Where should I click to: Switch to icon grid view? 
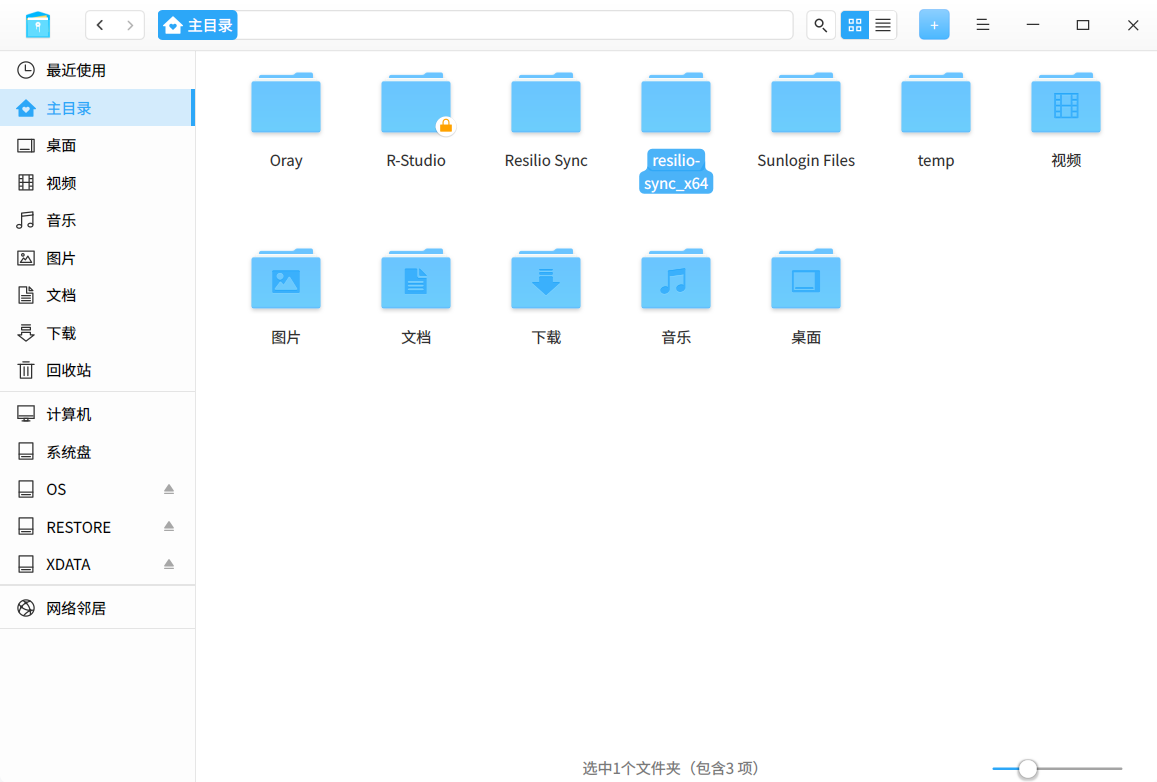pos(854,25)
